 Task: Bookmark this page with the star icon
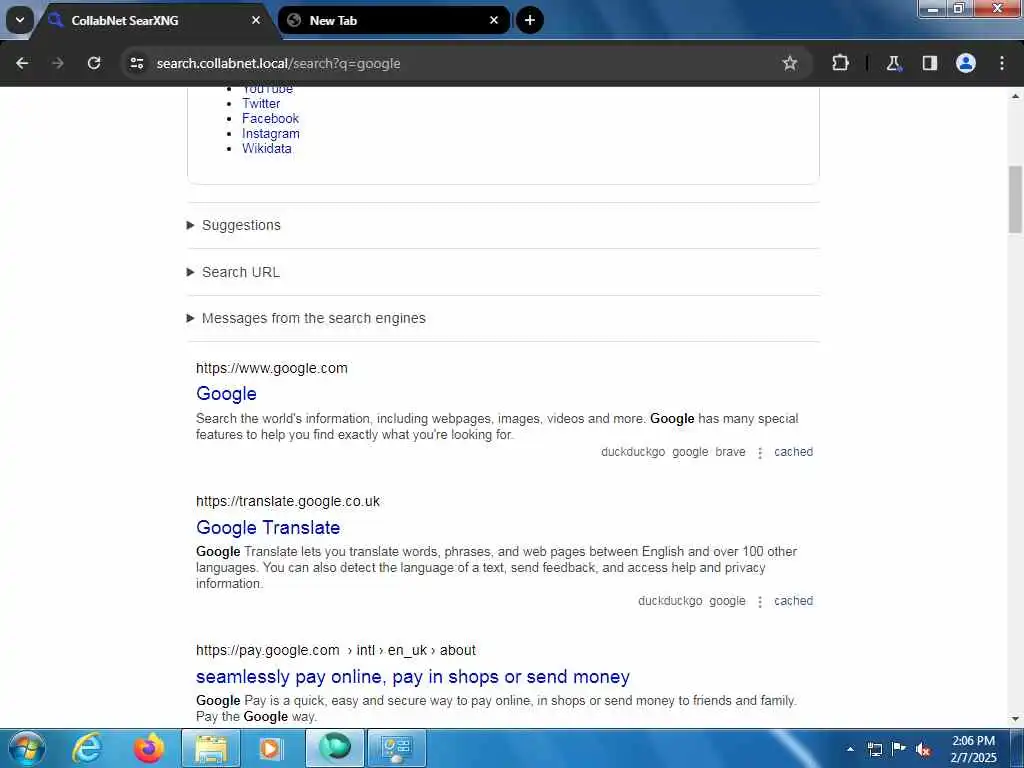(790, 63)
